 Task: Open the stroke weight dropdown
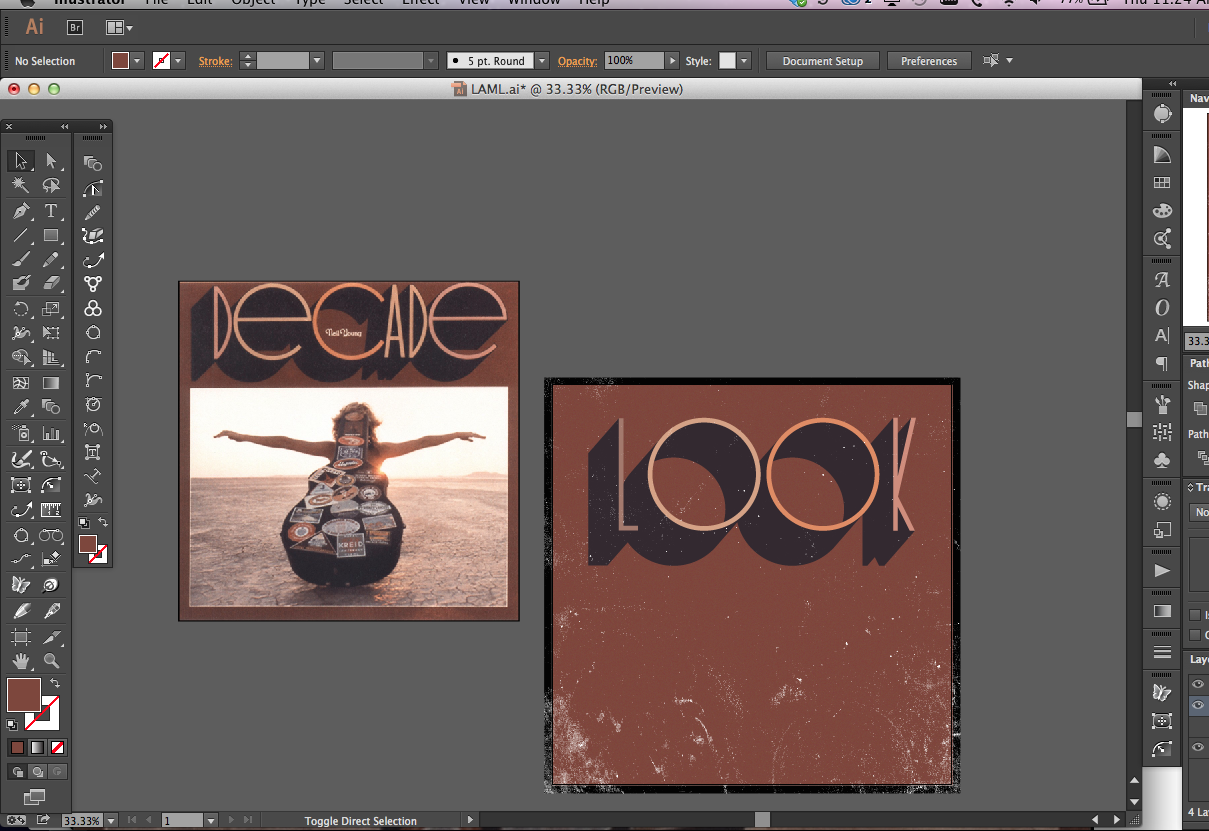coord(317,61)
